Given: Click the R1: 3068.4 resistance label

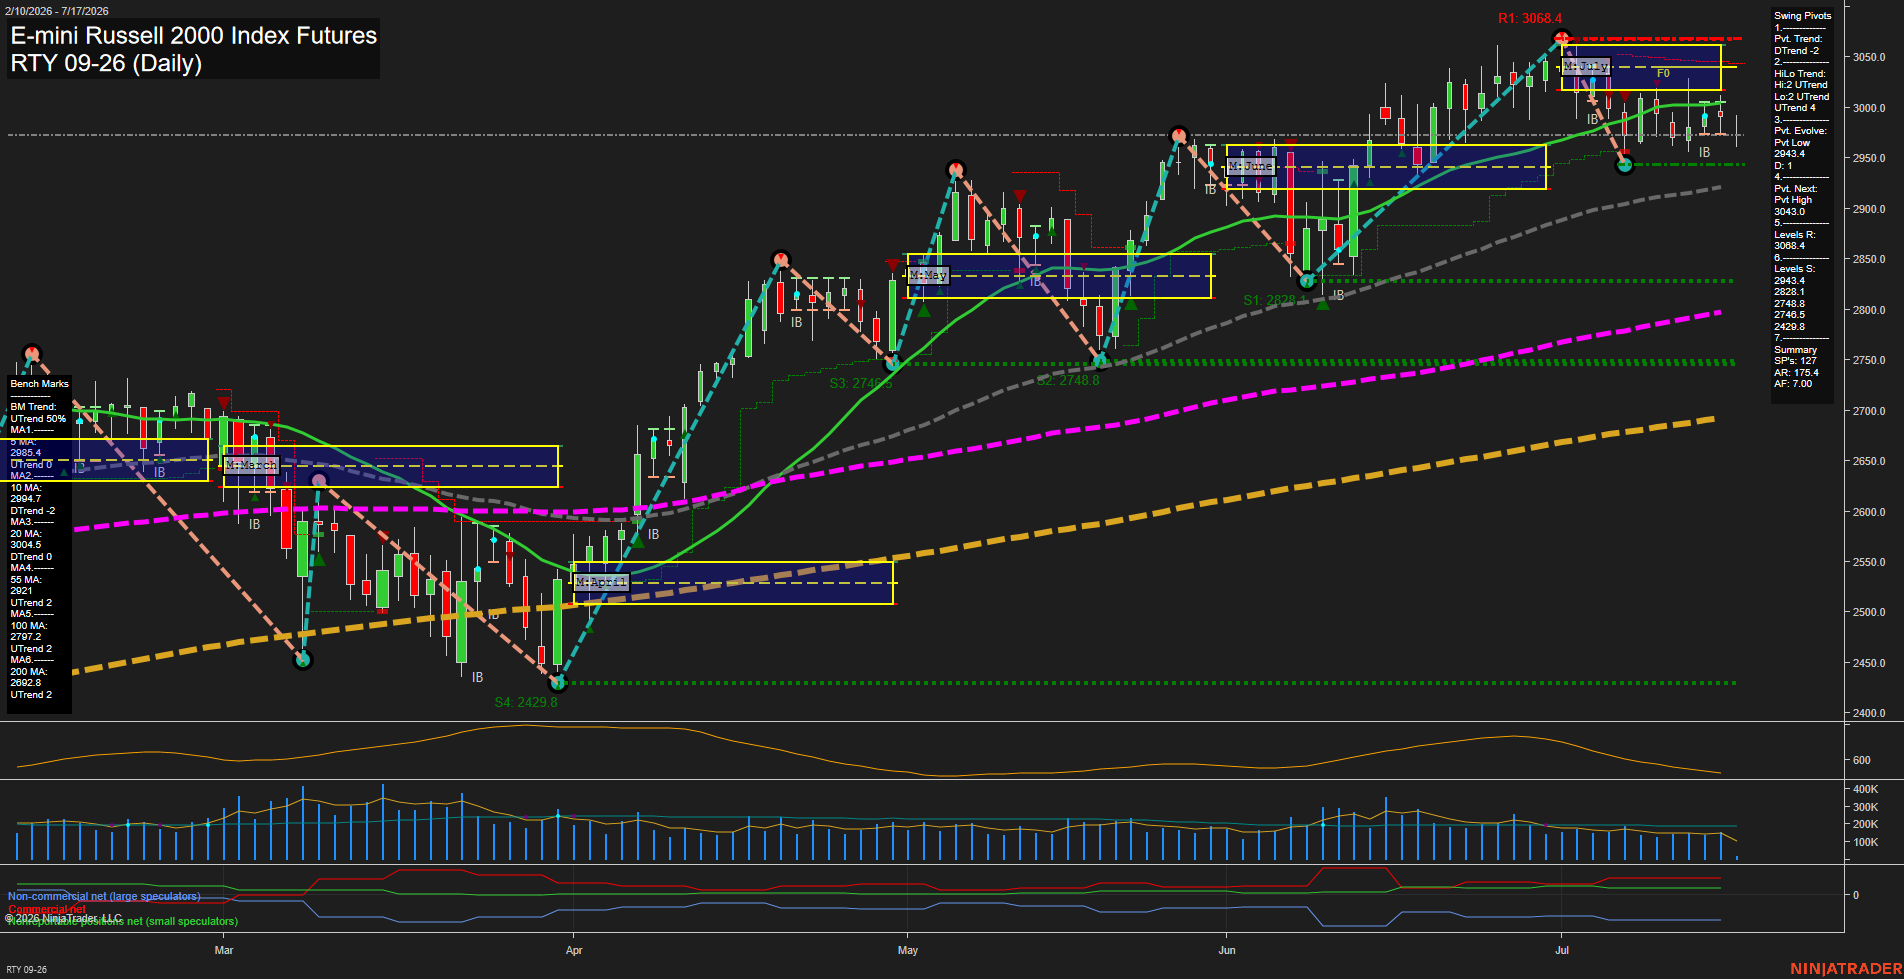Looking at the screenshot, I should click(x=1529, y=18).
